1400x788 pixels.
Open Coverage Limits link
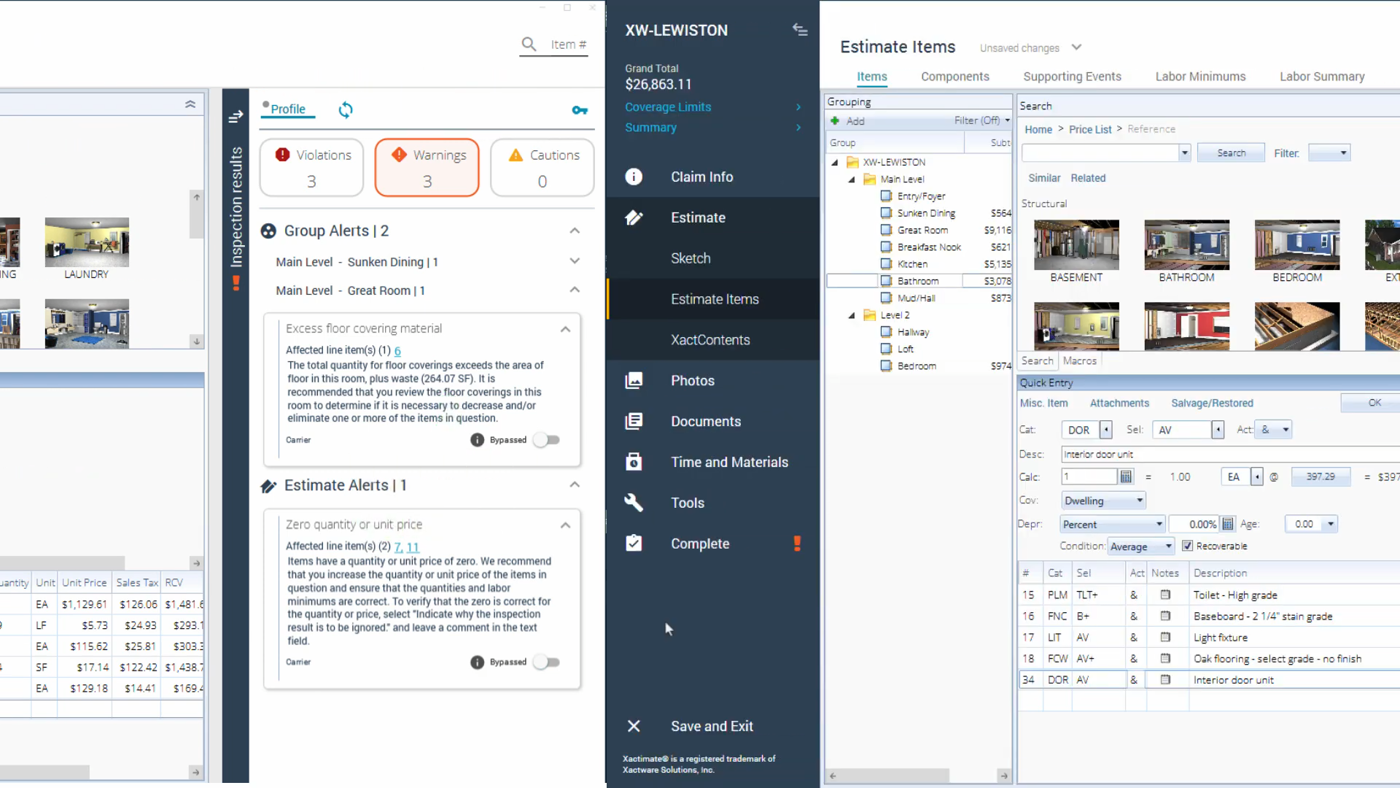tap(668, 107)
